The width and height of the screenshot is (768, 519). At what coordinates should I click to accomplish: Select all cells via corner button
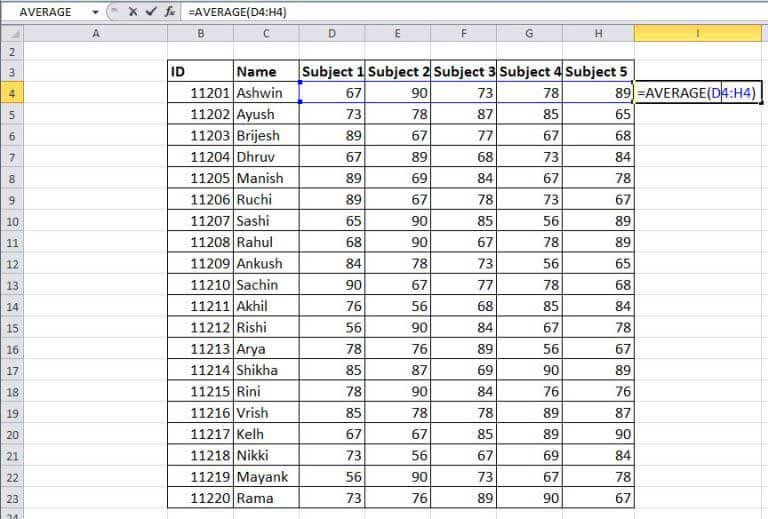coord(12,33)
